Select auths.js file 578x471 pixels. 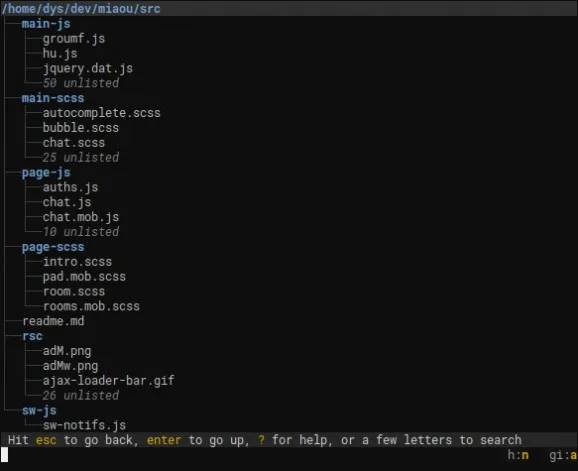pyautogui.click(x=70, y=187)
